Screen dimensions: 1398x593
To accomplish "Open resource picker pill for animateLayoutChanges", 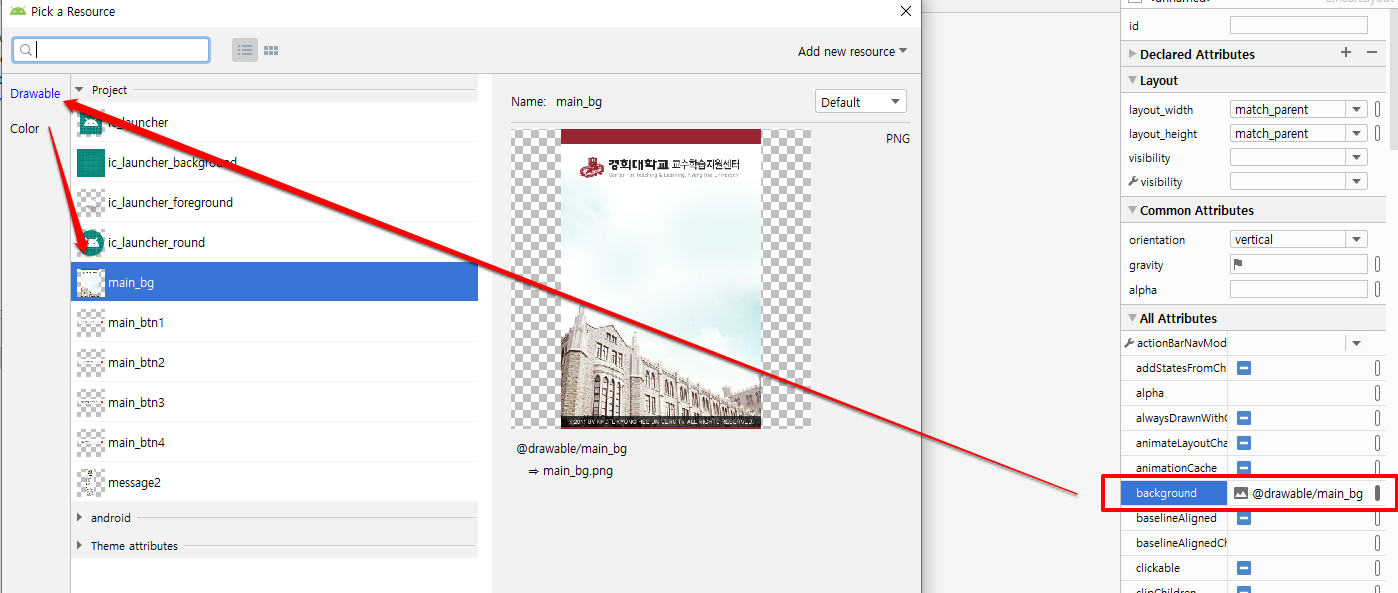I will coord(1378,443).
